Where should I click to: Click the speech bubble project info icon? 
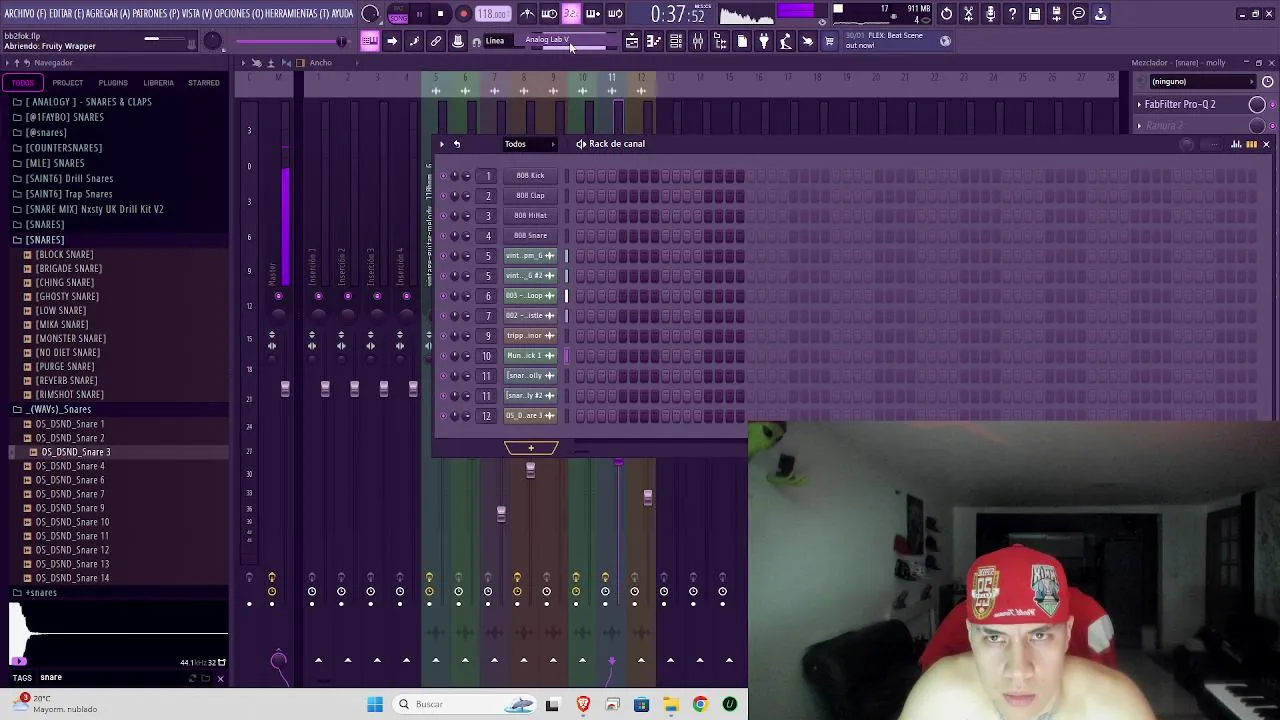point(1078,14)
